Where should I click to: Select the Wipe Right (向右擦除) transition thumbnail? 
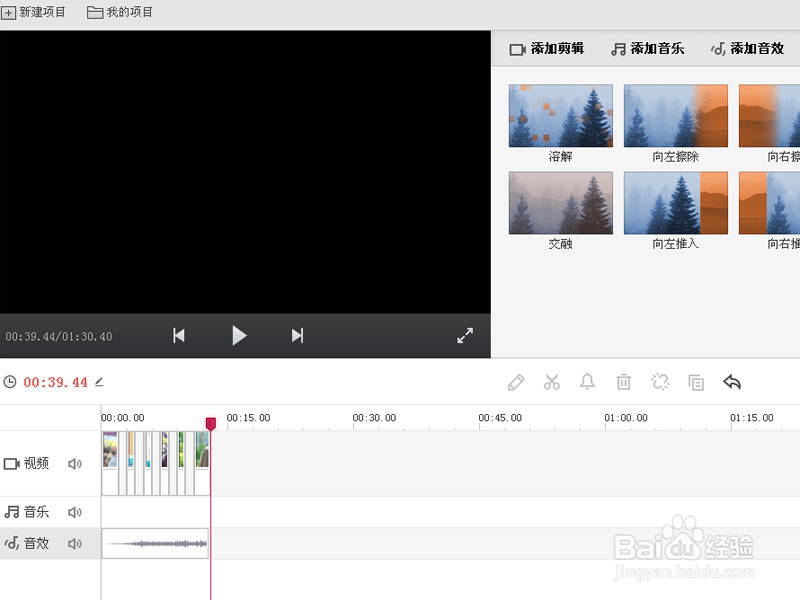coord(769,116)
